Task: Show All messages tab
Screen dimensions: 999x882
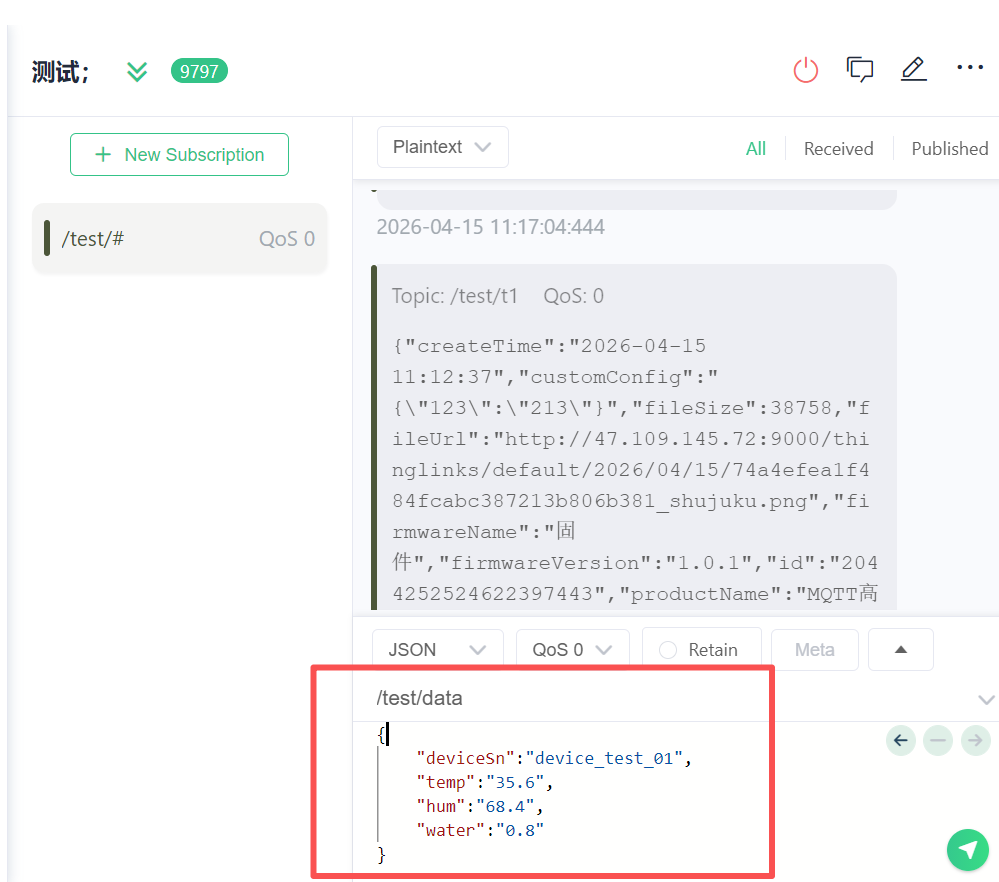Action: point(756,149)
